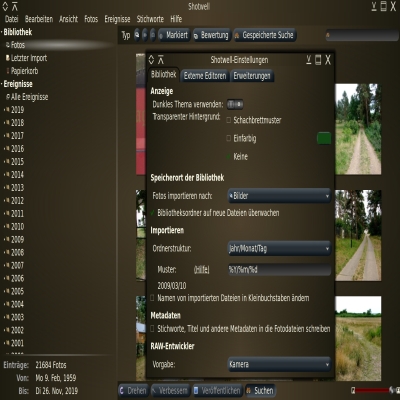Click the Papierkorb trash icon in sidebar
This screenshot has height=400, width=400.
click(x=8, y=71)
